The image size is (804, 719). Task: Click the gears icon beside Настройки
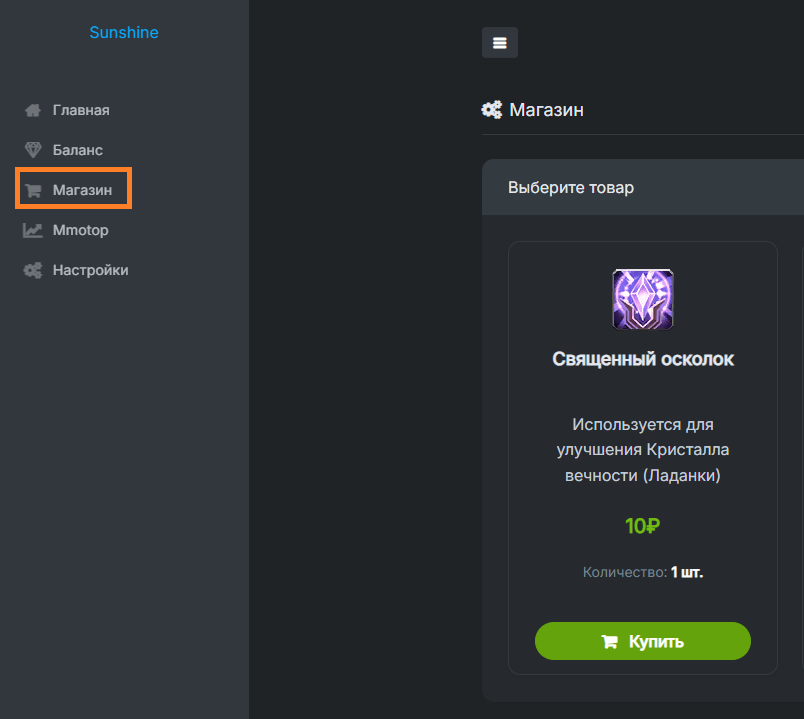click(x=33, y=270)
